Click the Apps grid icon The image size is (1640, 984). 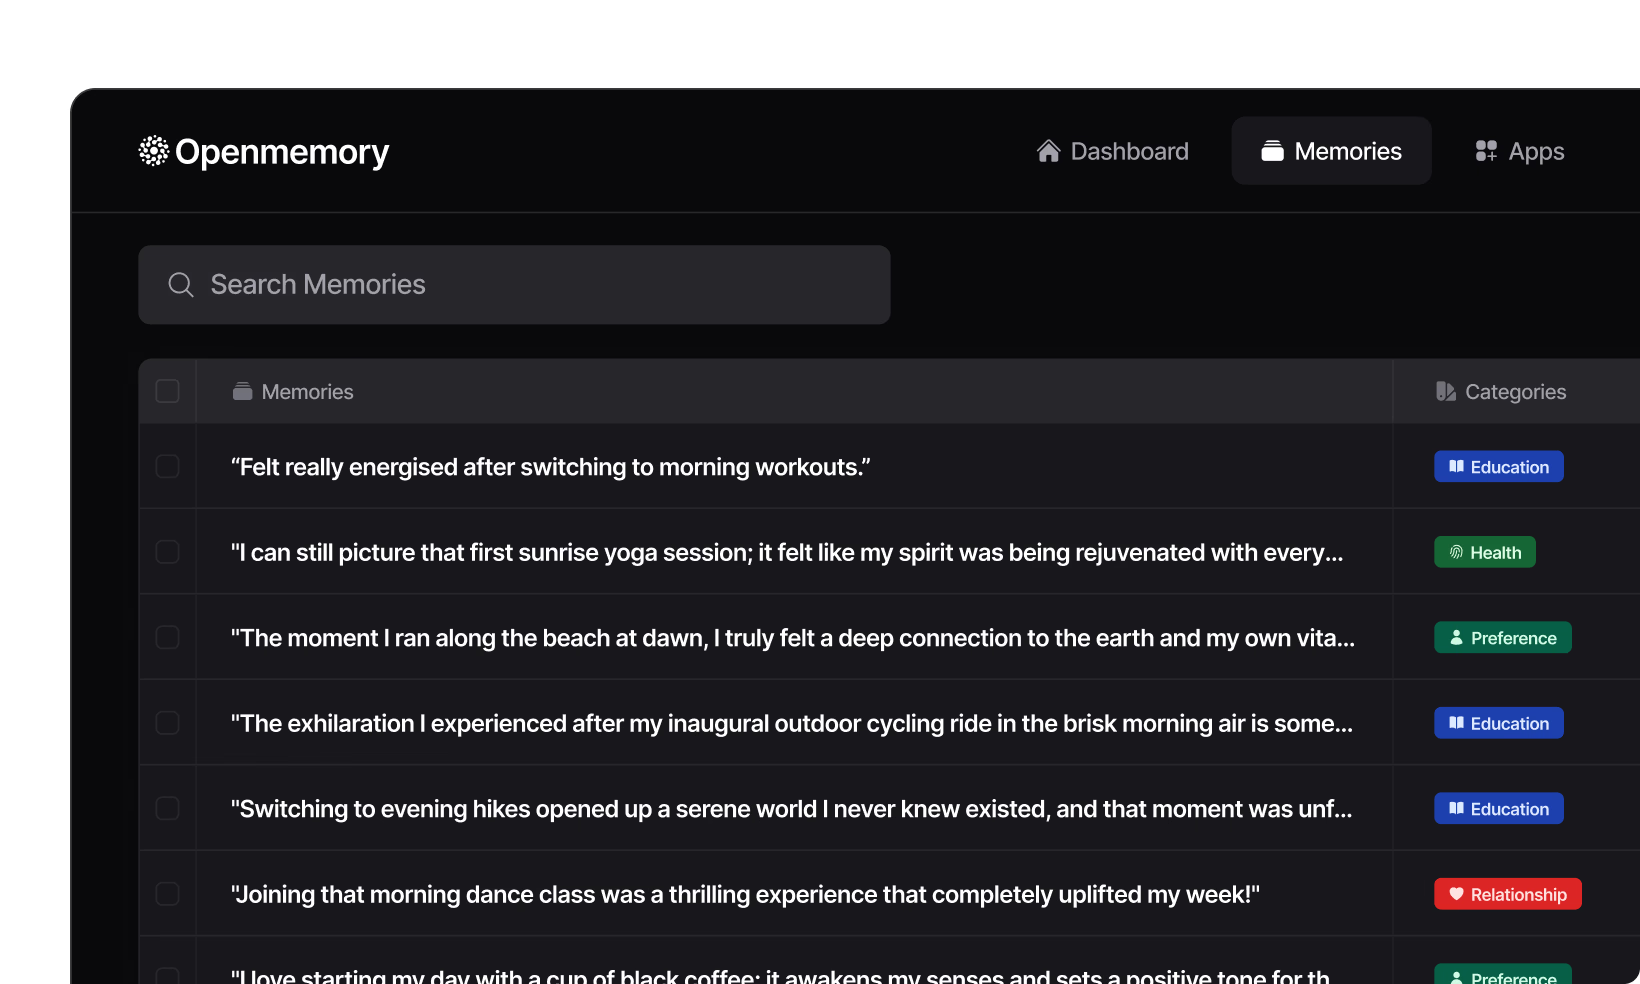click(1486, 151)
